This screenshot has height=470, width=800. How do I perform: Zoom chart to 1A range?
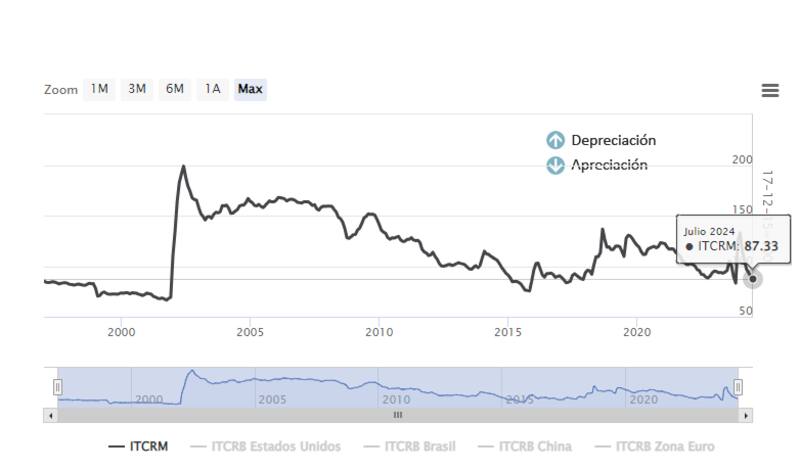pos(212,89)
